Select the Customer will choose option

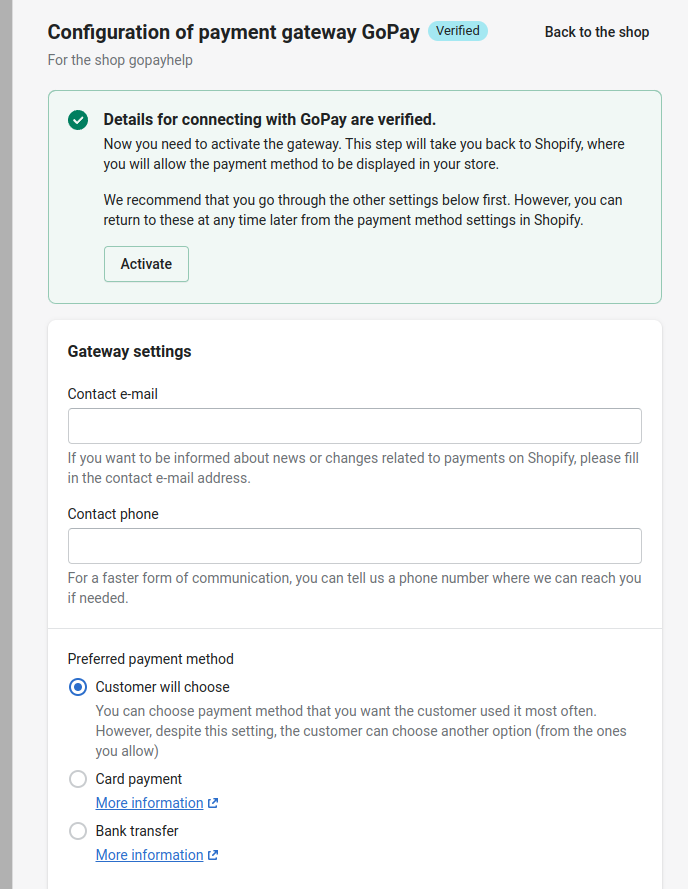pos(78,687)
